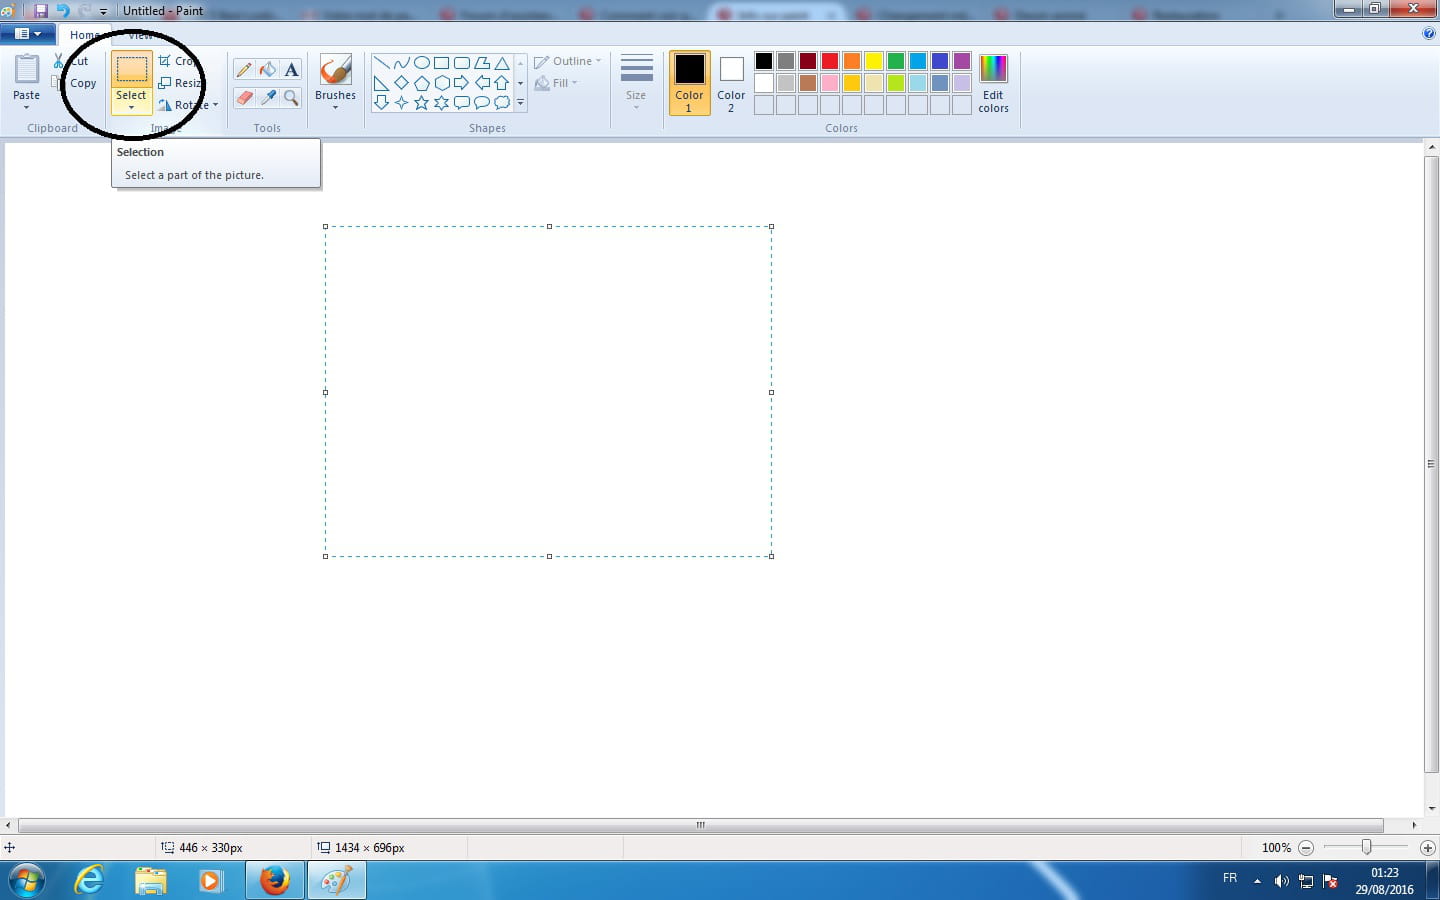
Task: Click the Brushes tool icon
Action: pos(335,70)
